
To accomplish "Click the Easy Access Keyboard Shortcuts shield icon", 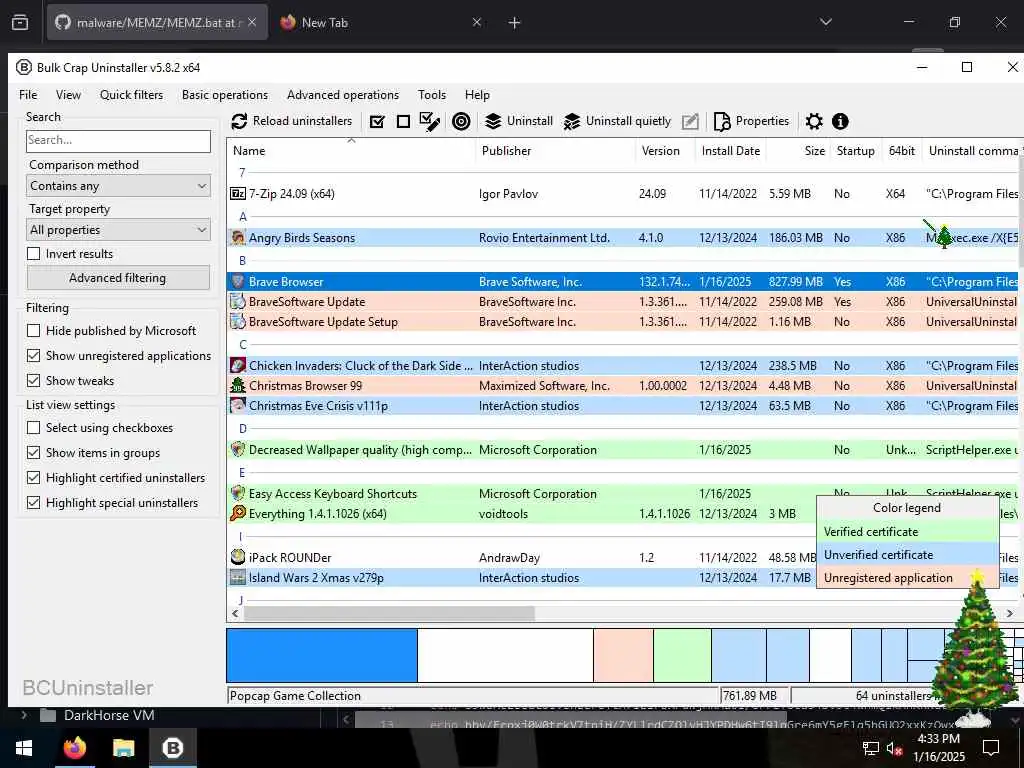I will (238, 494).
